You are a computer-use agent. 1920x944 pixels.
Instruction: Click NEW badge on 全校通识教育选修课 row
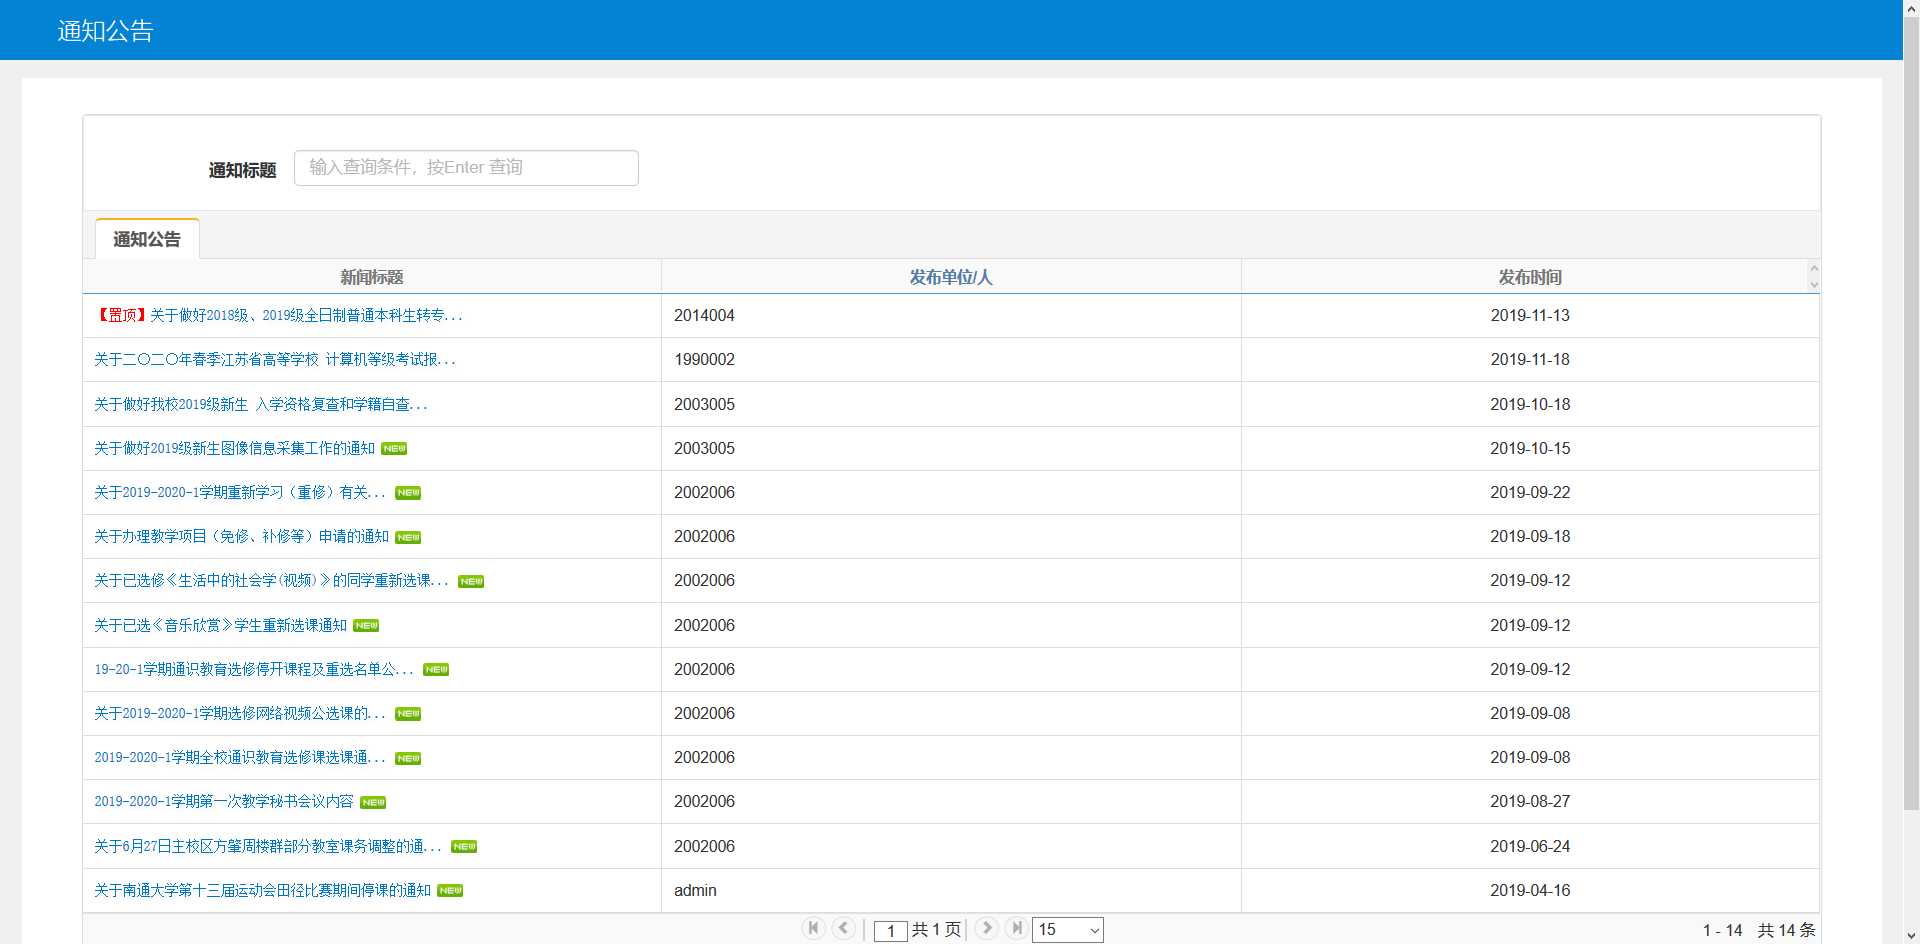point(408,758)
